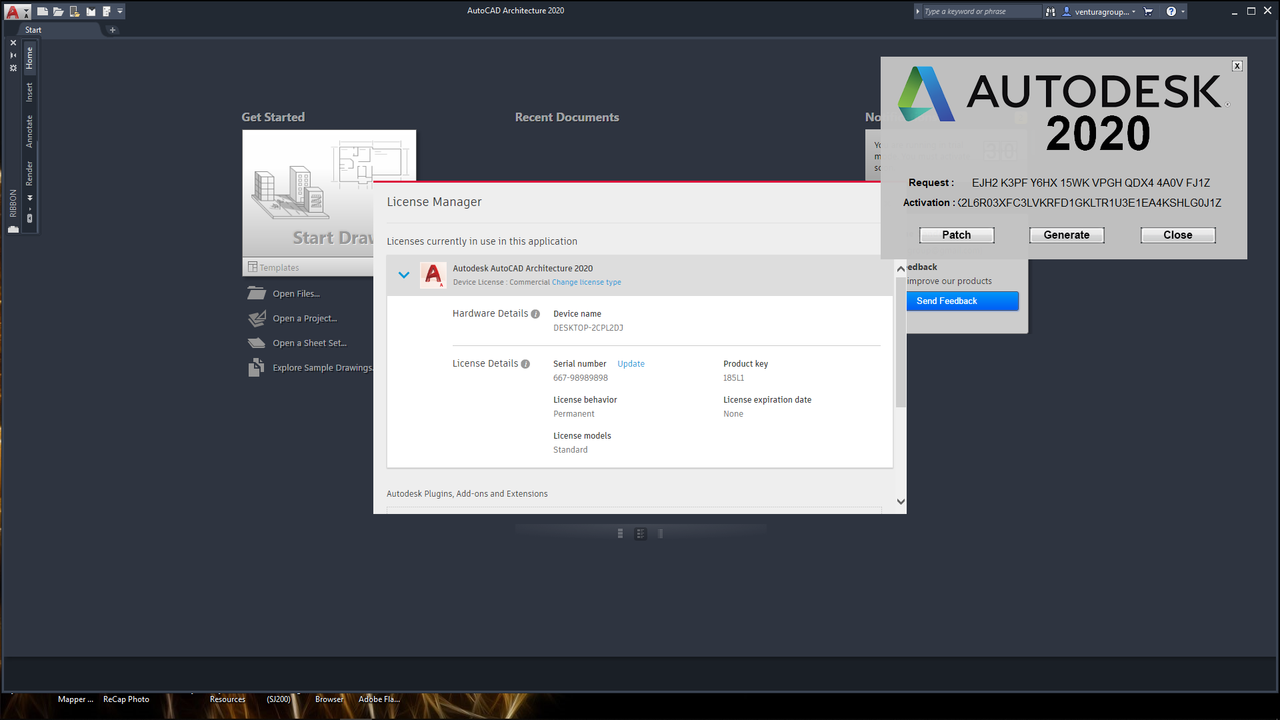Select the Insert ribbon tab
Image resolution: width=1280 pixels, height=720 pixels.
(x=29, y=92)
